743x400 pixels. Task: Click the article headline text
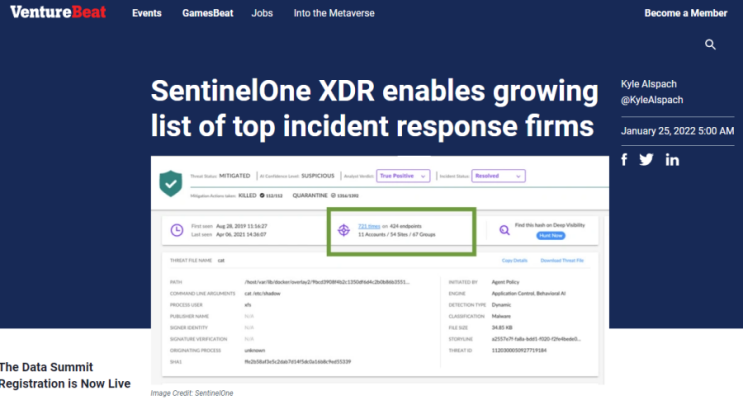point(374,109)
